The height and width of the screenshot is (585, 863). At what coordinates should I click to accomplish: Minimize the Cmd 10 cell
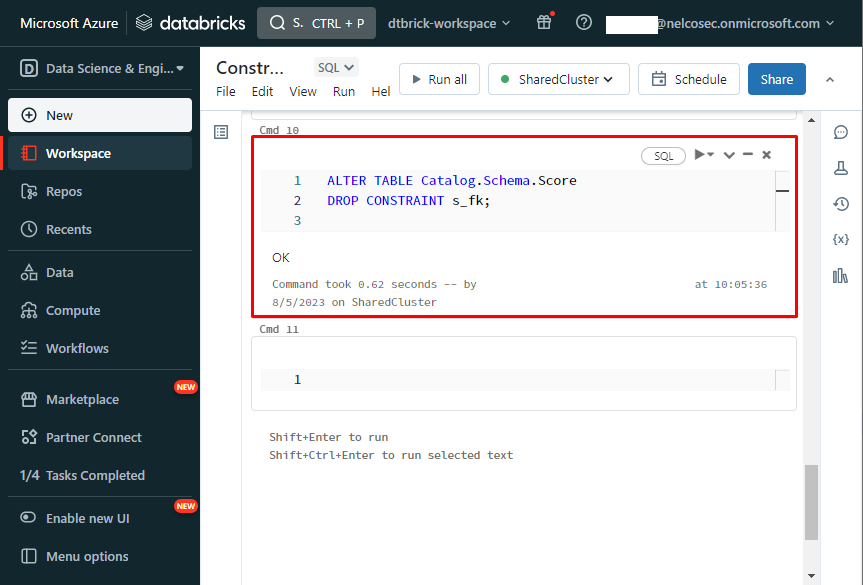pyautogui.click(x=748, y=155)
